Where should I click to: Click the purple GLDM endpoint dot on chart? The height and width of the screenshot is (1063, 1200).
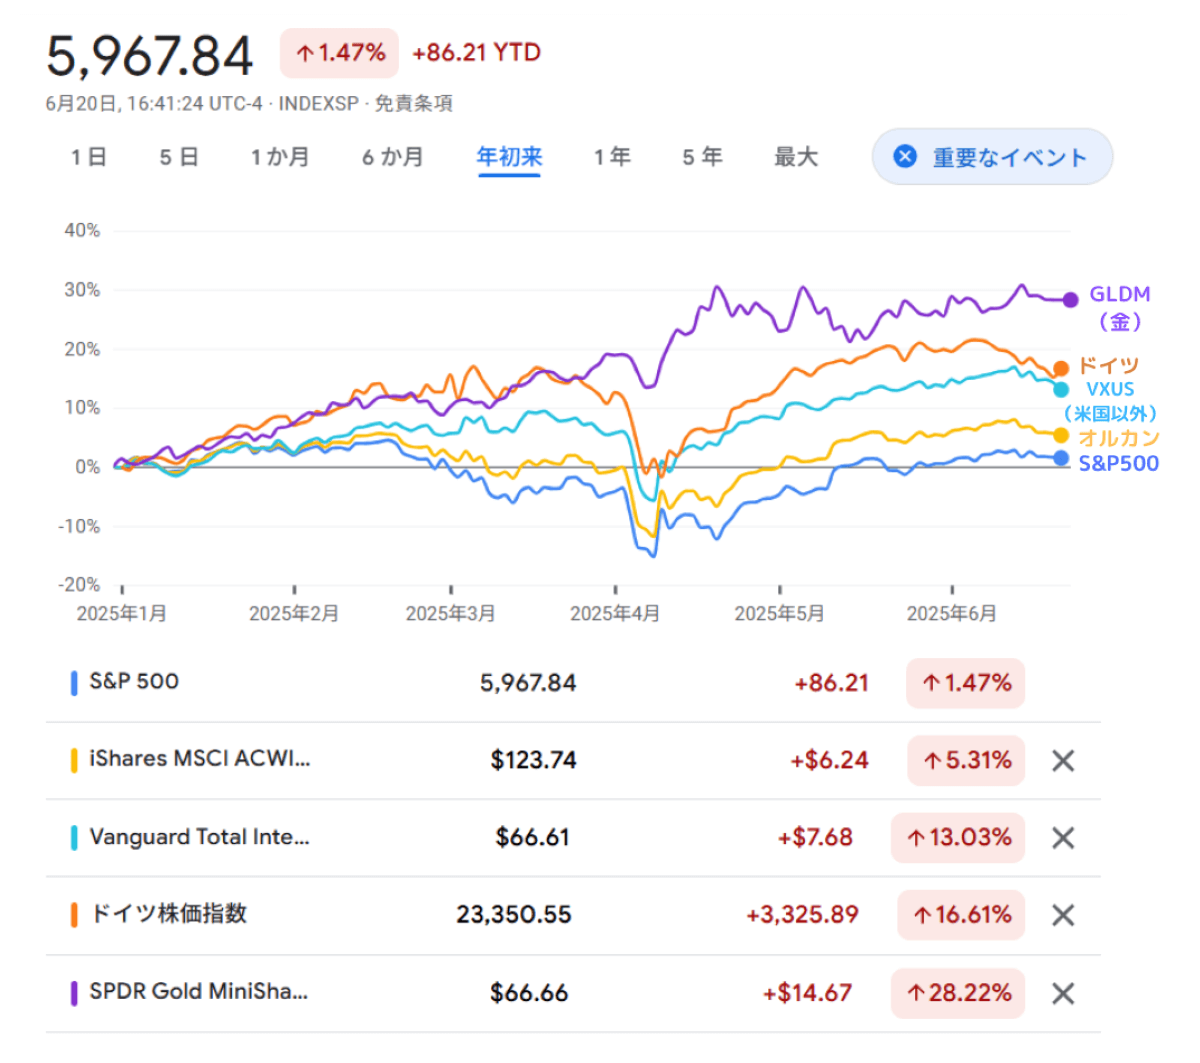[x=1070, y=299]
